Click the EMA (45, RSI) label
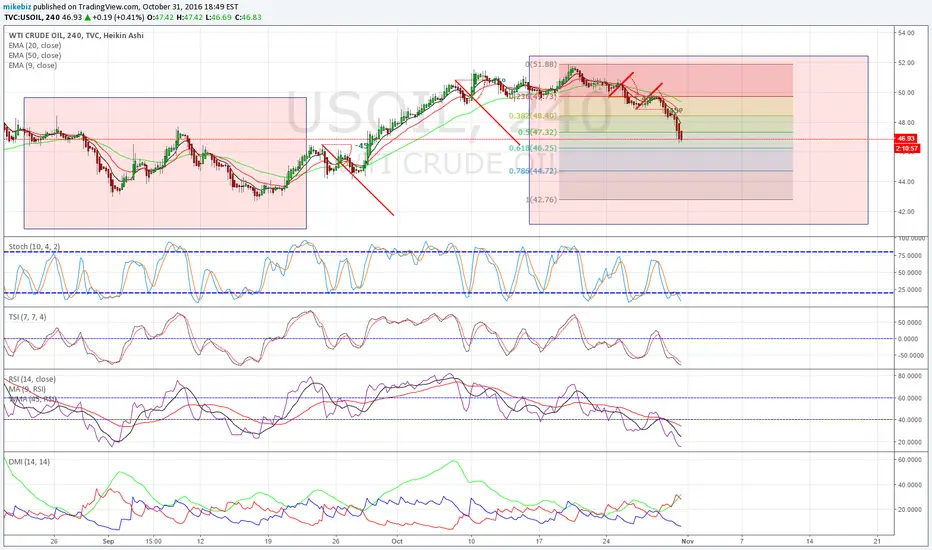 click(32, 399)
